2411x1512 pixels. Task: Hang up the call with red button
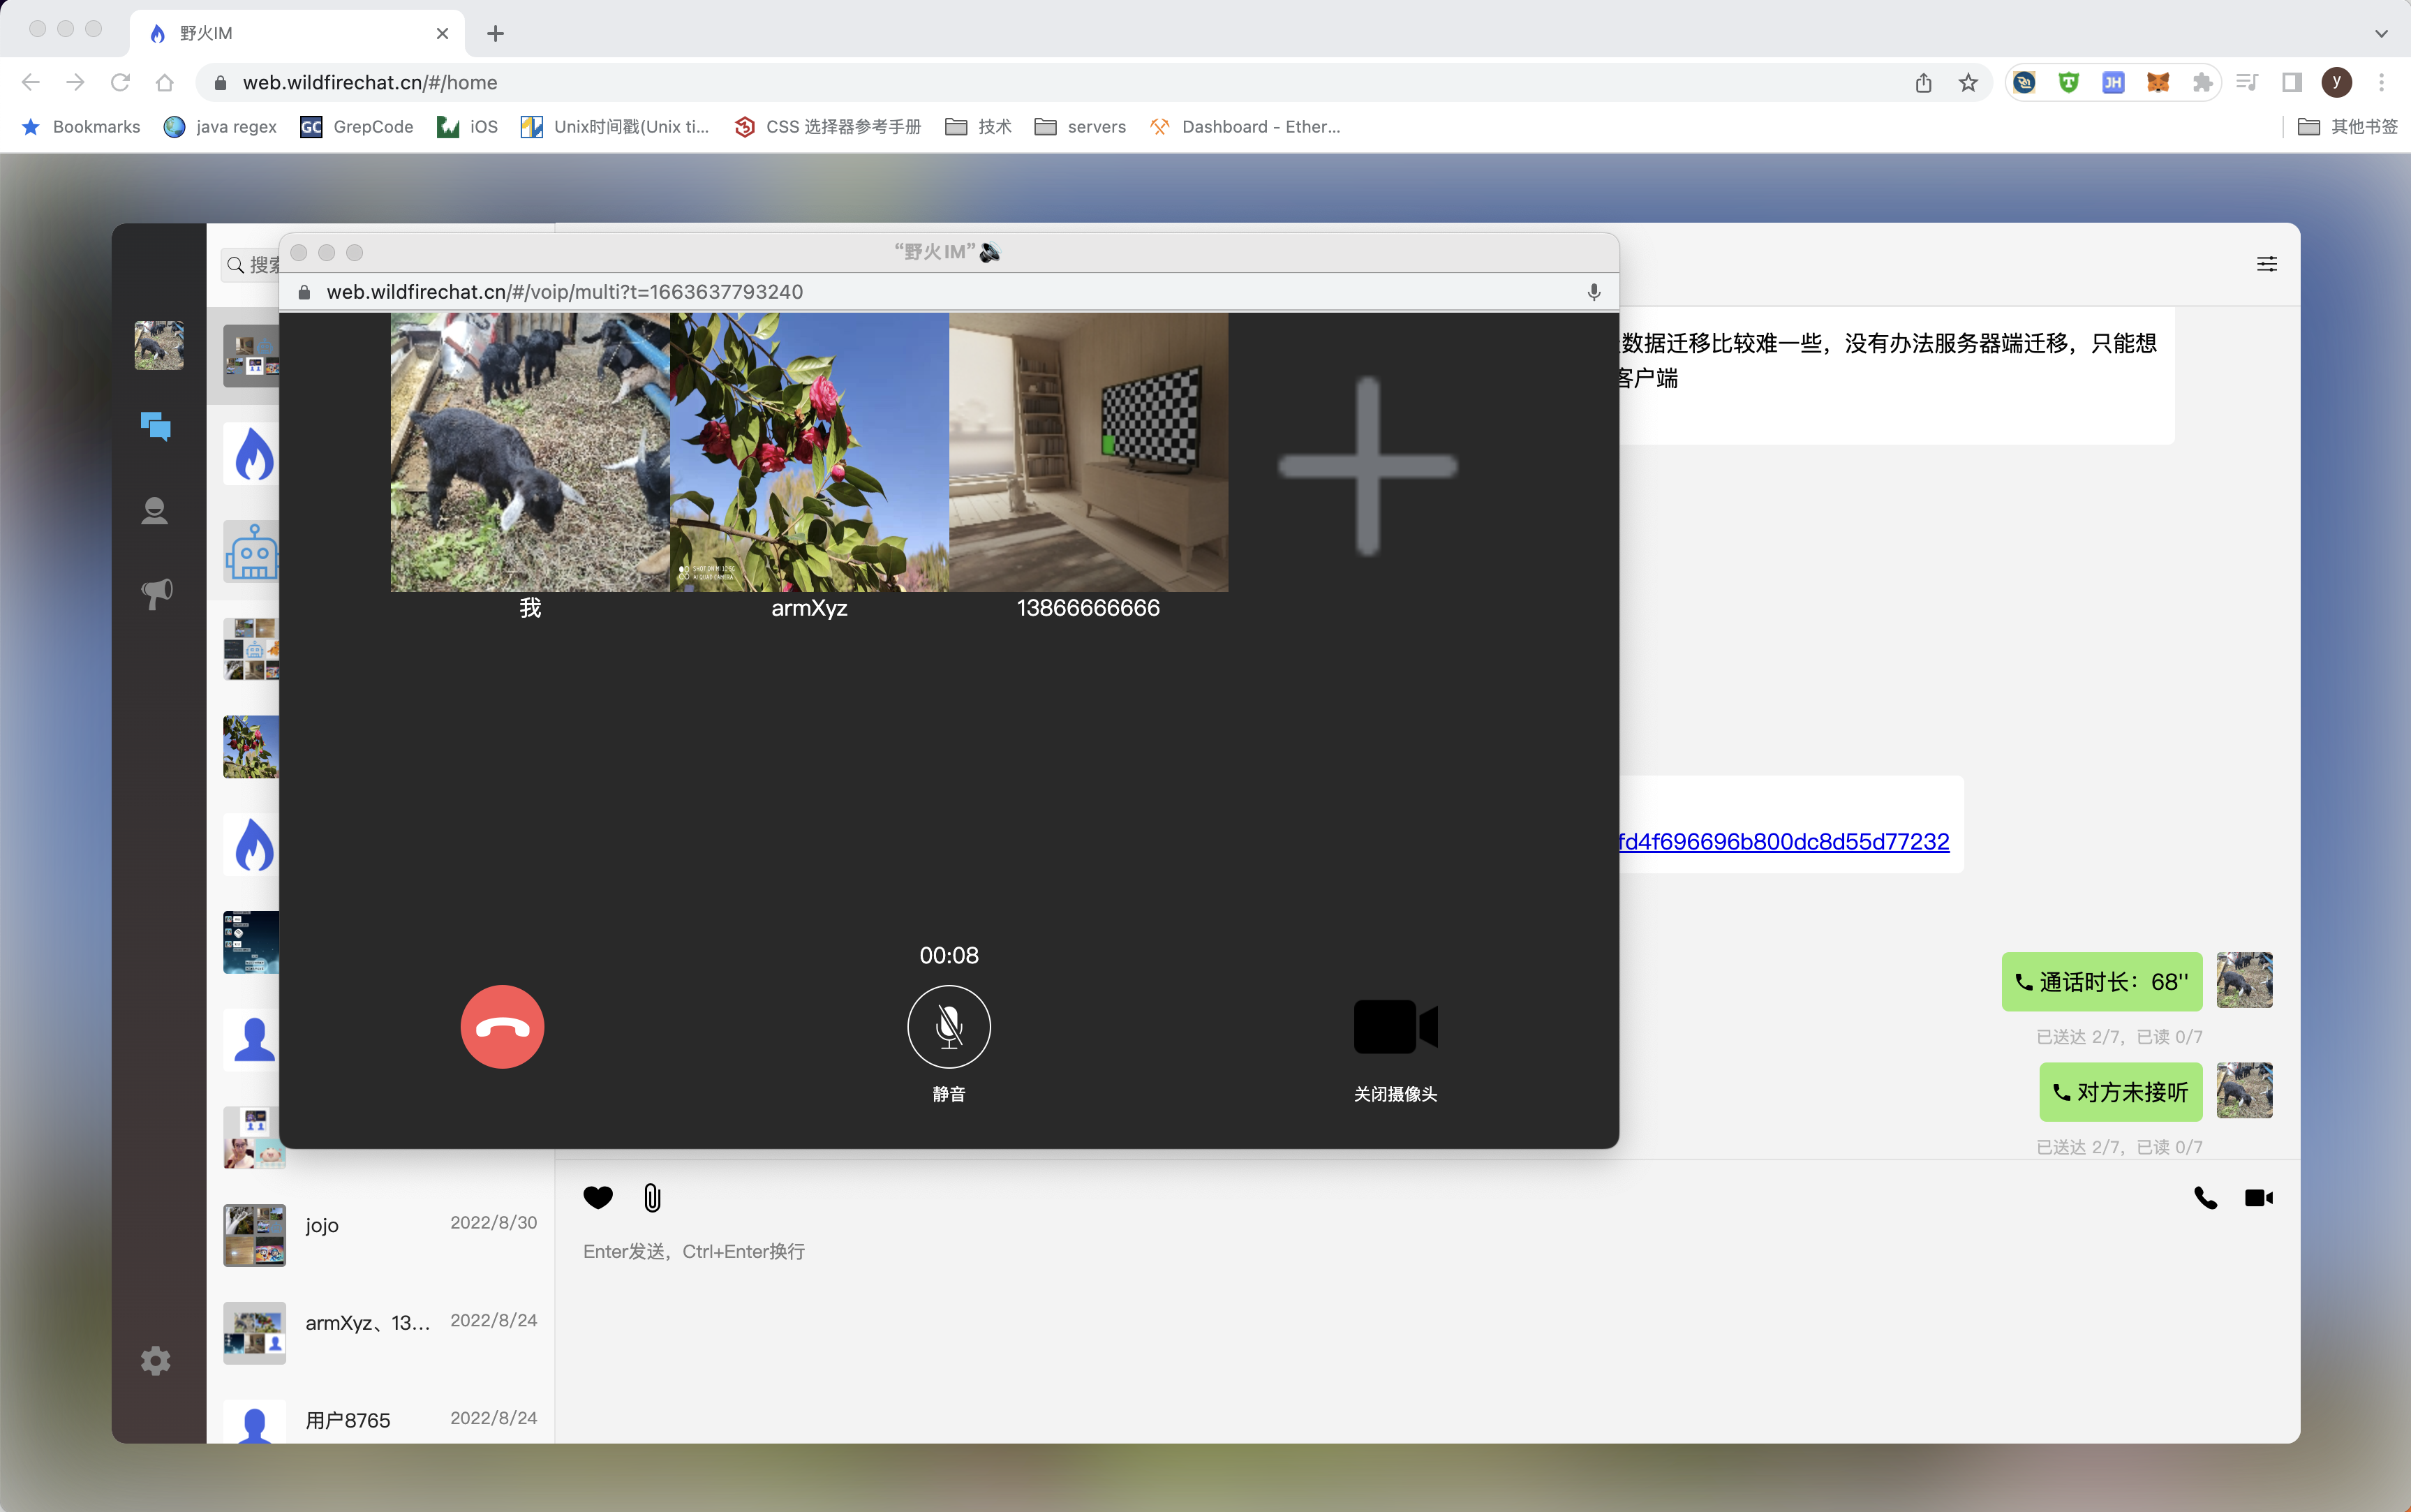click(502, 1027)
